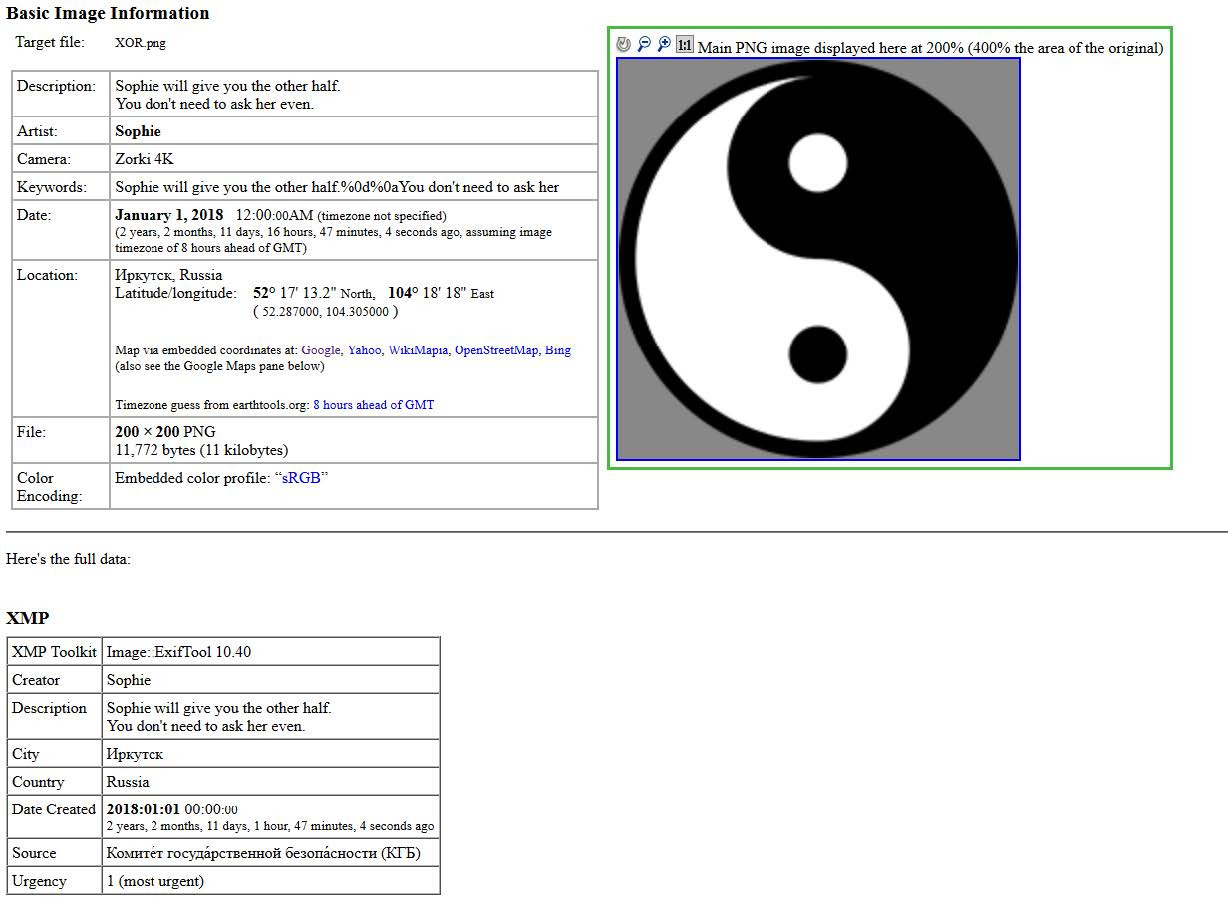Click the XMP section heading

point(28,618)
